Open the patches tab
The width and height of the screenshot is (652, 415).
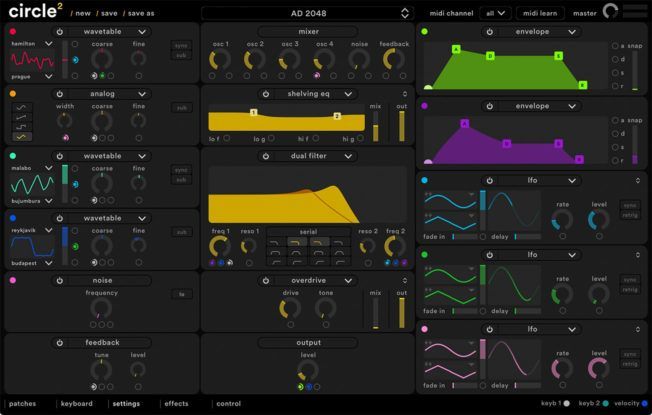coord(22,403)
